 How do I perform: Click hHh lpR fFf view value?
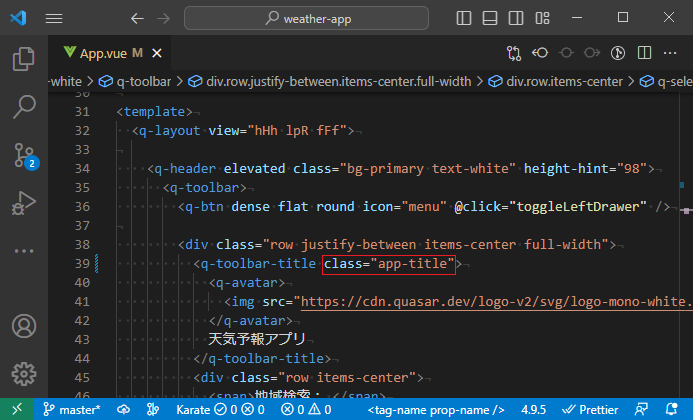click(x=297, y=131)
